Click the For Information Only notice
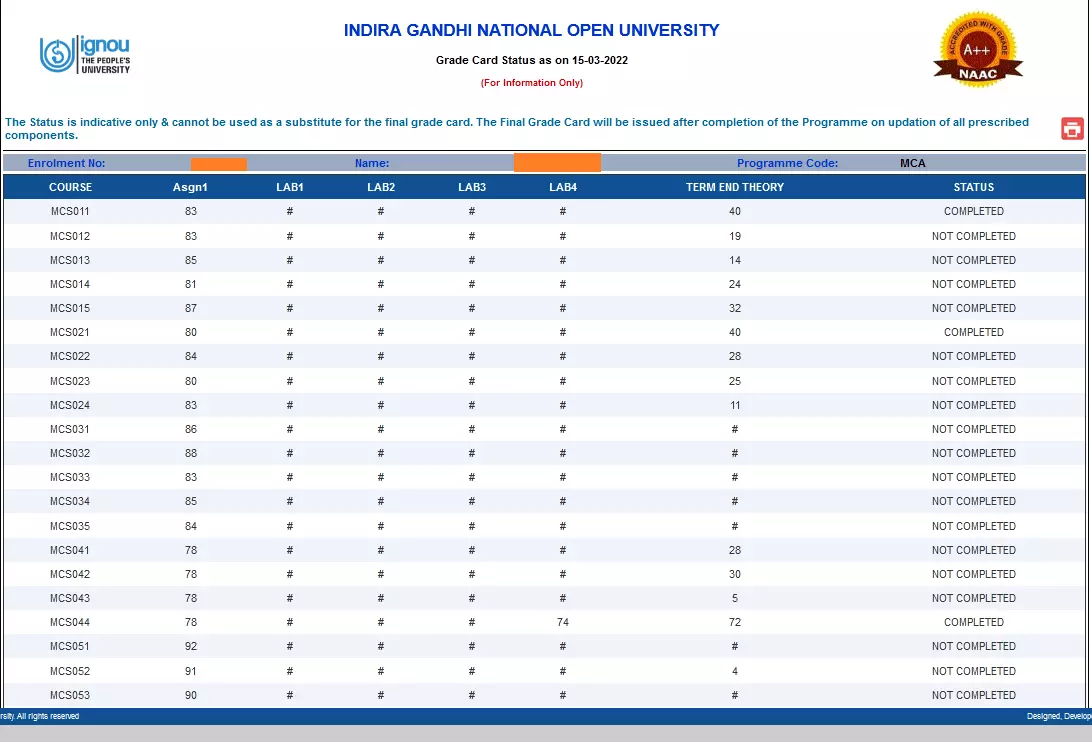 (532, 82)
